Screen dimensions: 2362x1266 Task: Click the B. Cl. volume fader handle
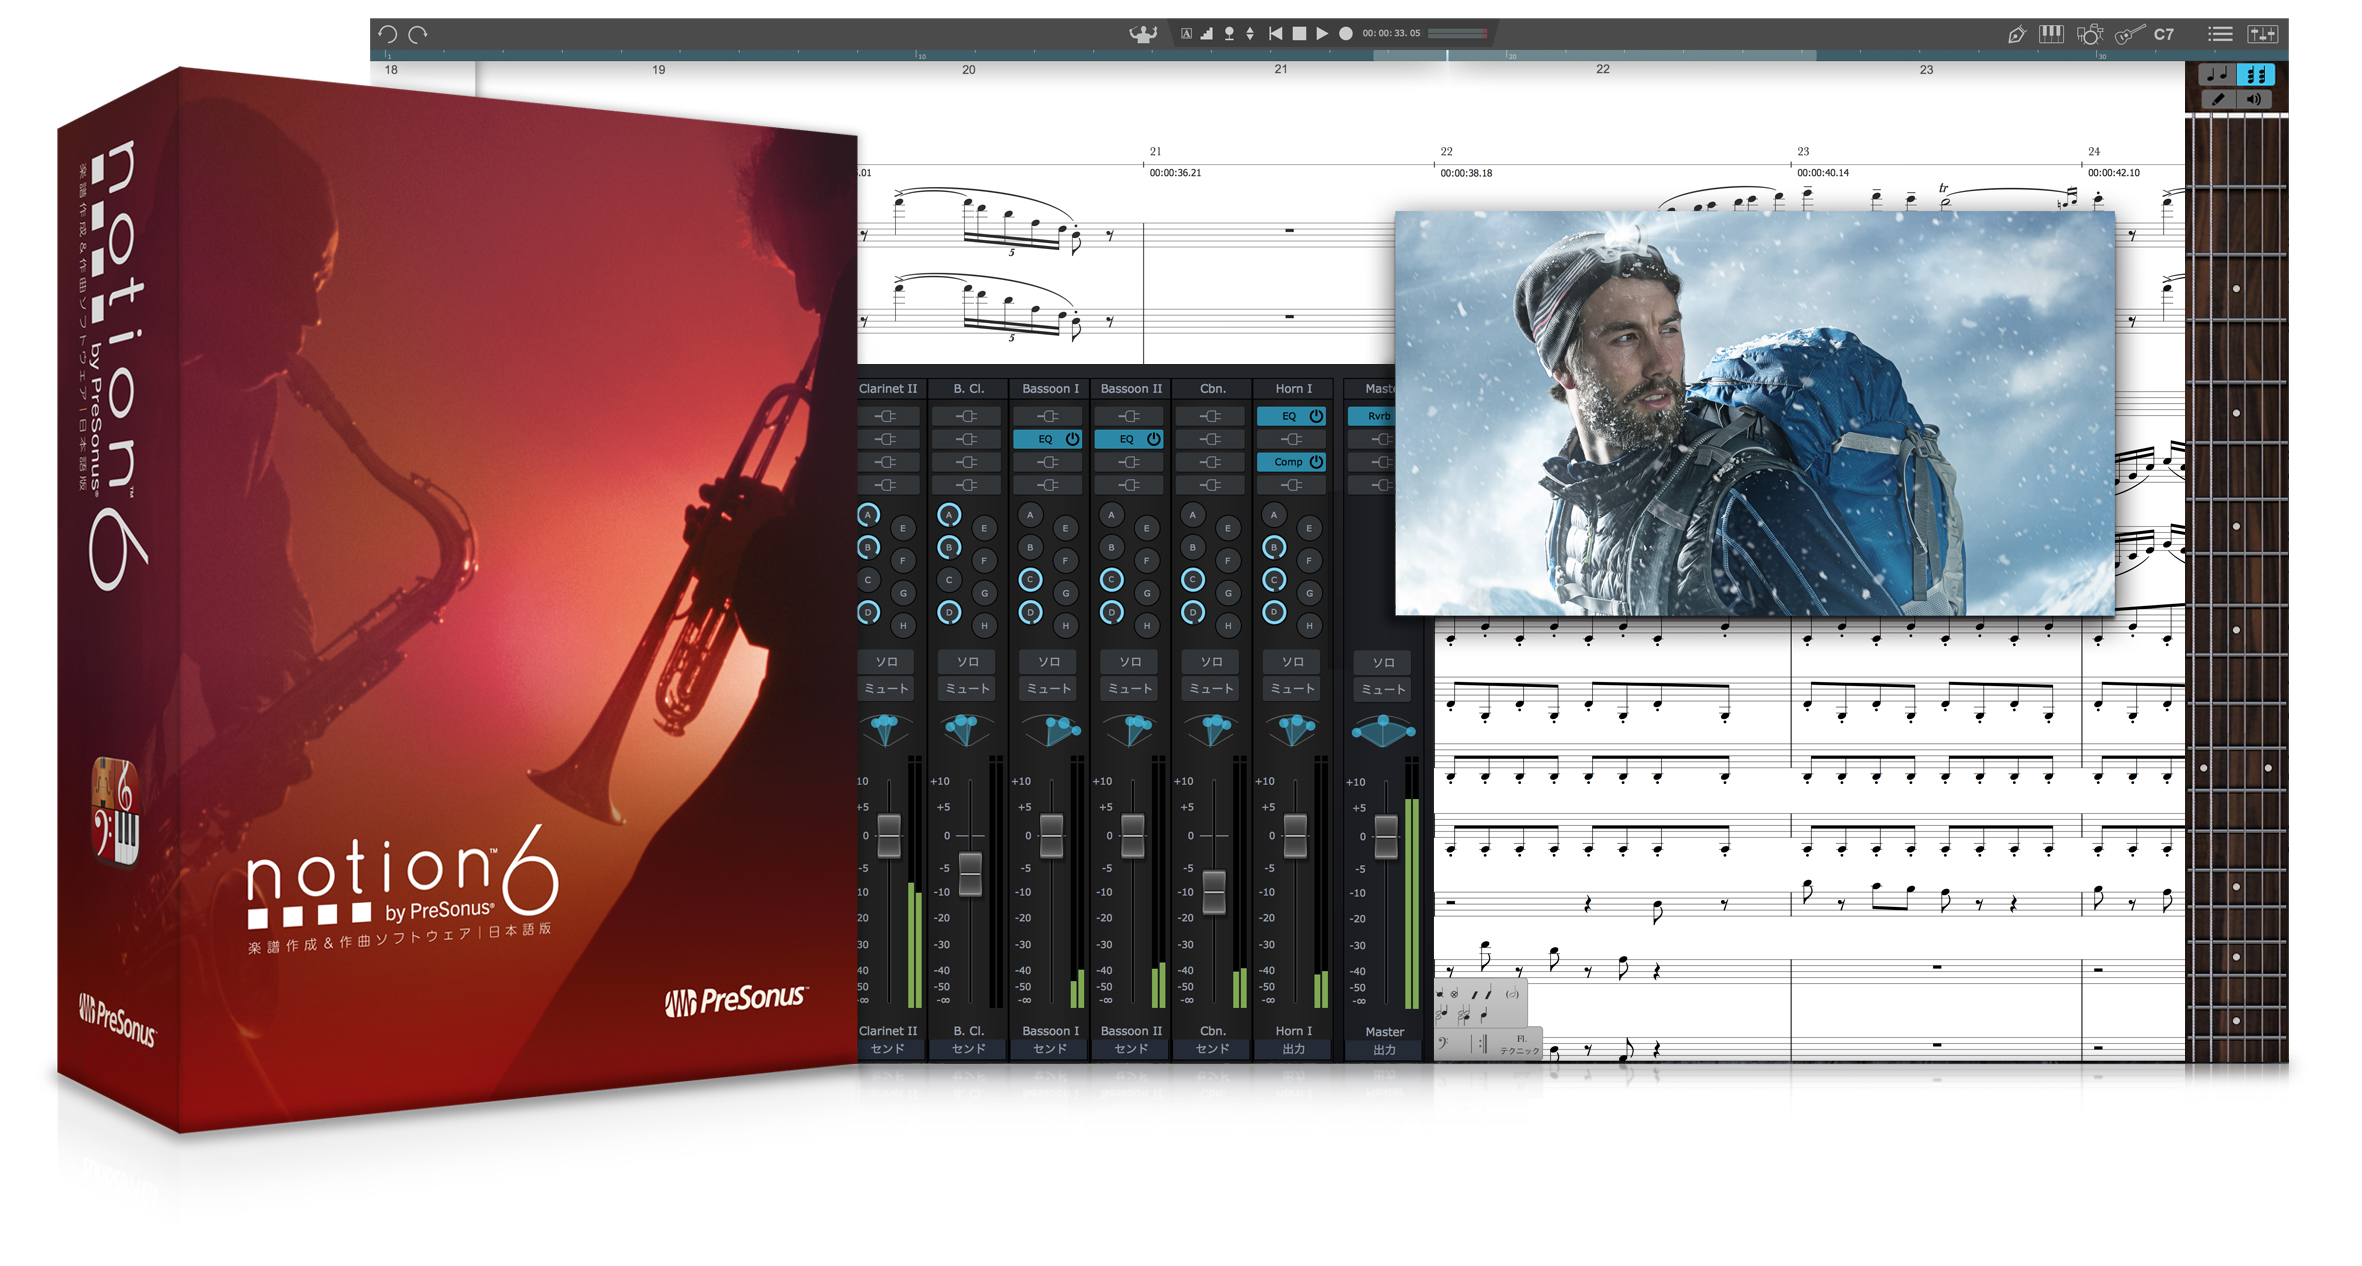970,874
